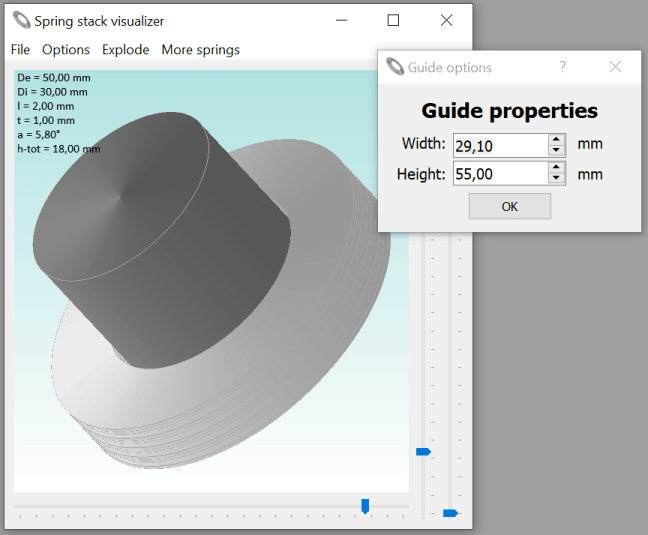The height and width of the screenshot is (535, 648).
Task: Click the left vertical slider handle
Action: tap(424, 452)
